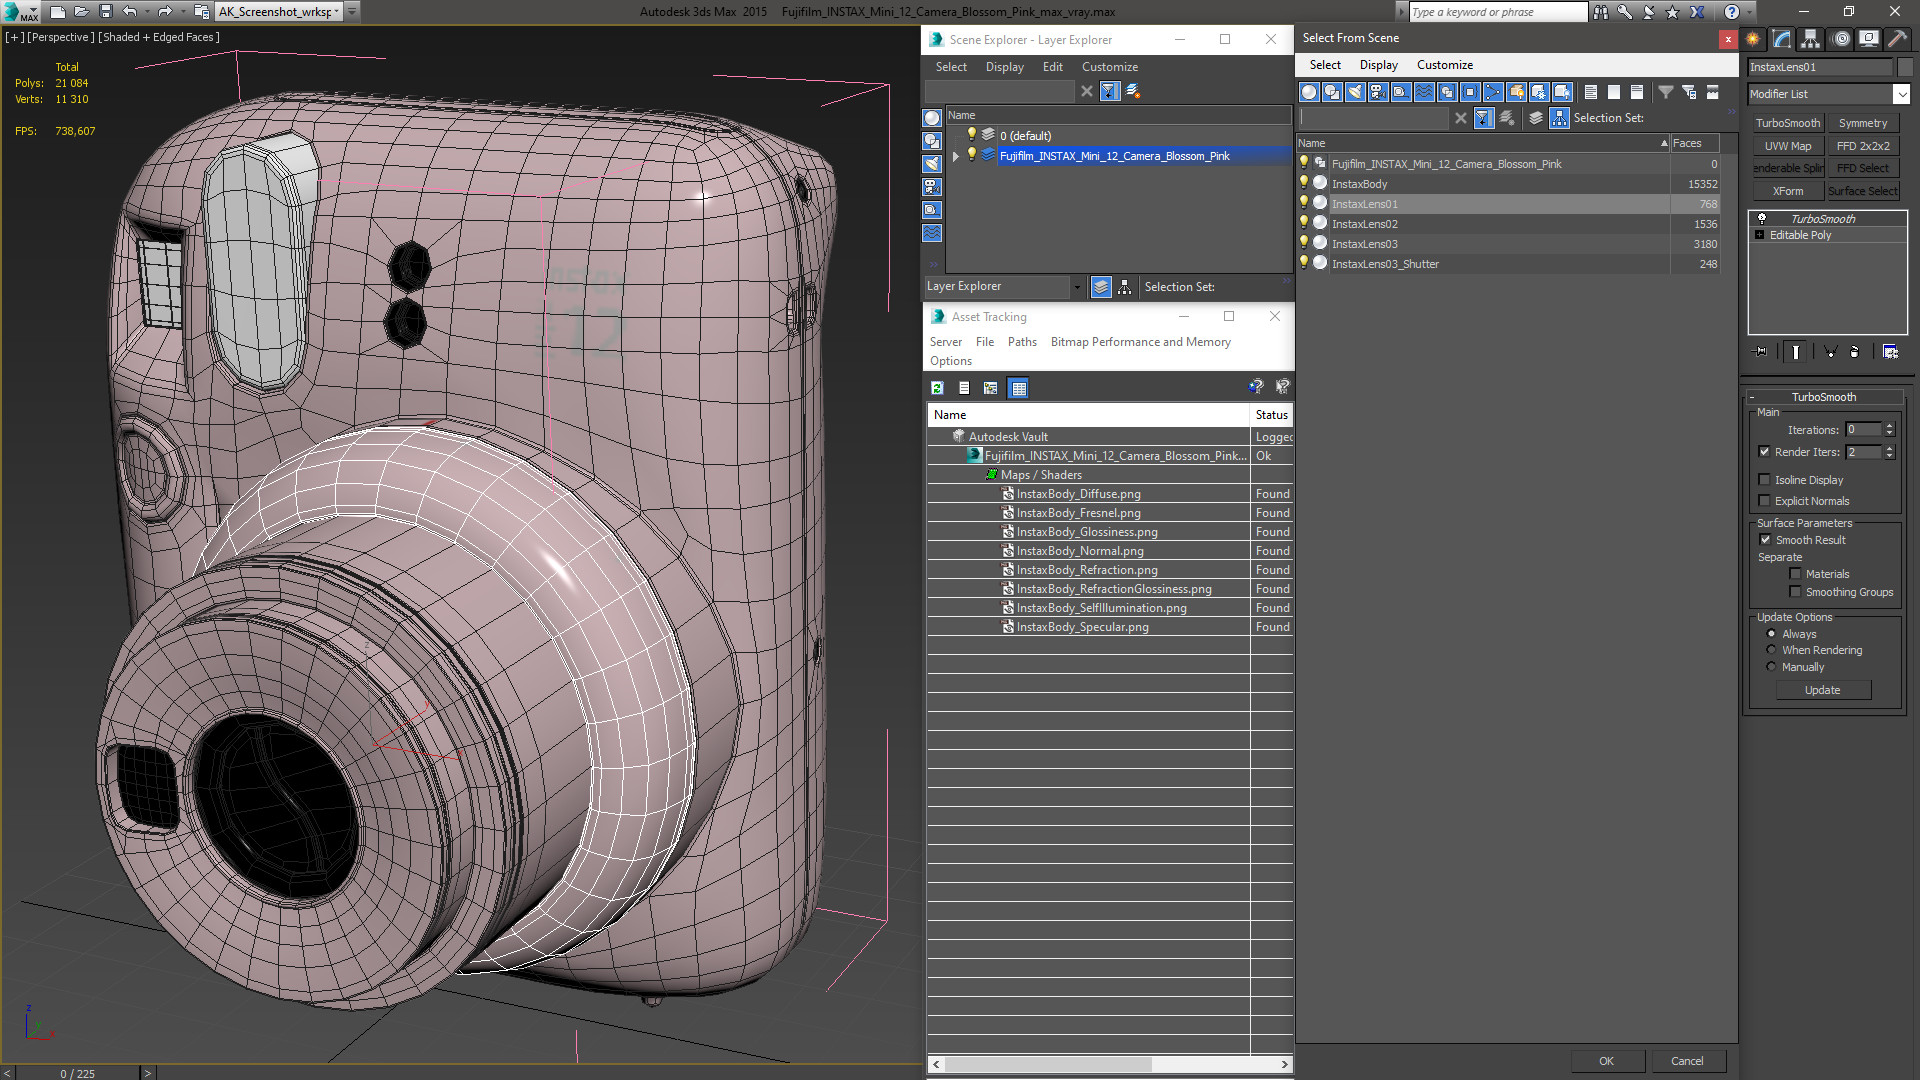
Task: Clear the Scene Explorer search with X icon
Action: [x=1087, y=91]
